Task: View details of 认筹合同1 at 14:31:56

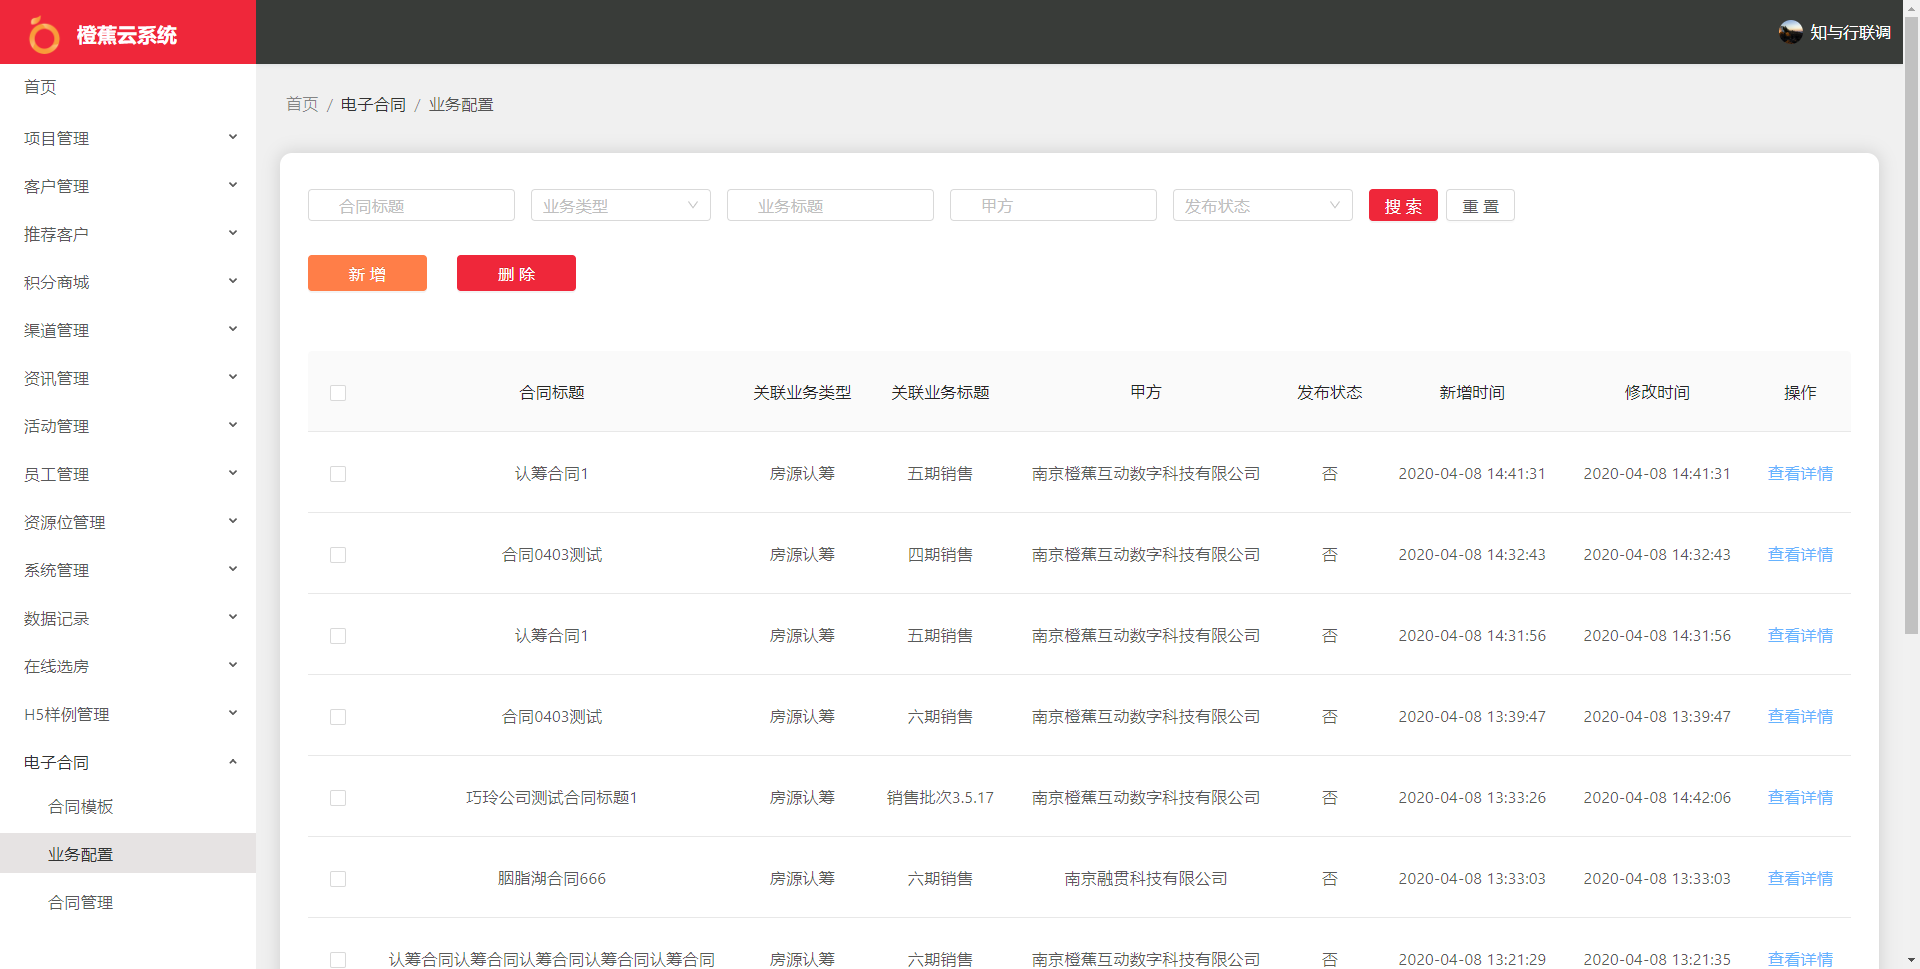Action: [x=1800, y=636]
